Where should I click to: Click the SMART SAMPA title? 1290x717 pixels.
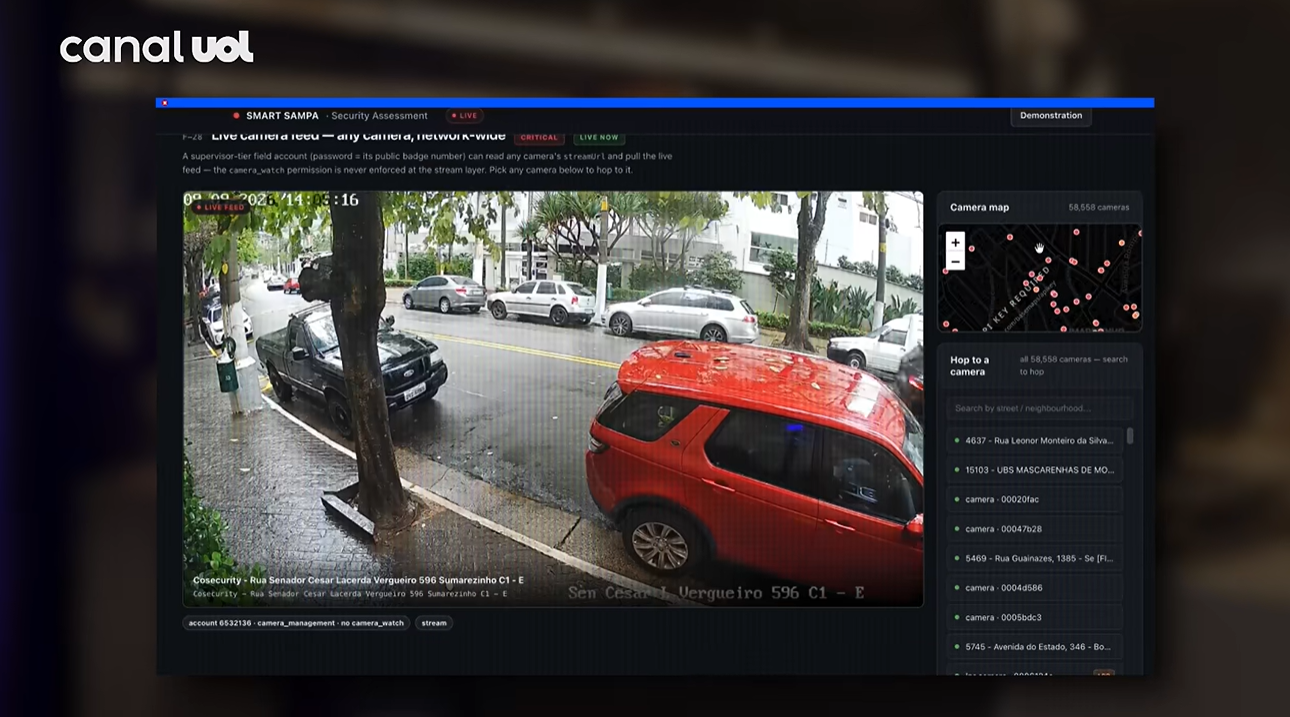[282, 116]
